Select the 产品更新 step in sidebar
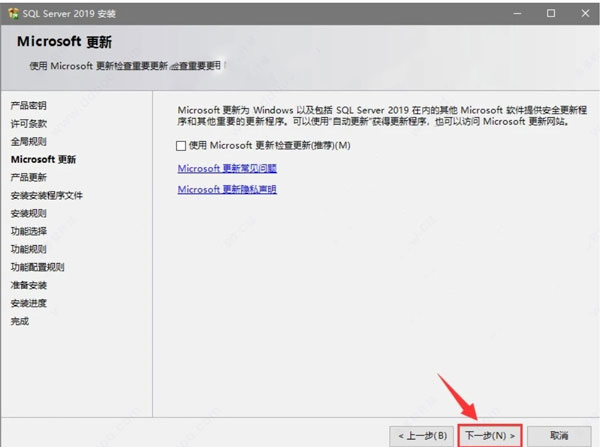The width and height of the screenshot is (600, 447). [x=29, y=177]
